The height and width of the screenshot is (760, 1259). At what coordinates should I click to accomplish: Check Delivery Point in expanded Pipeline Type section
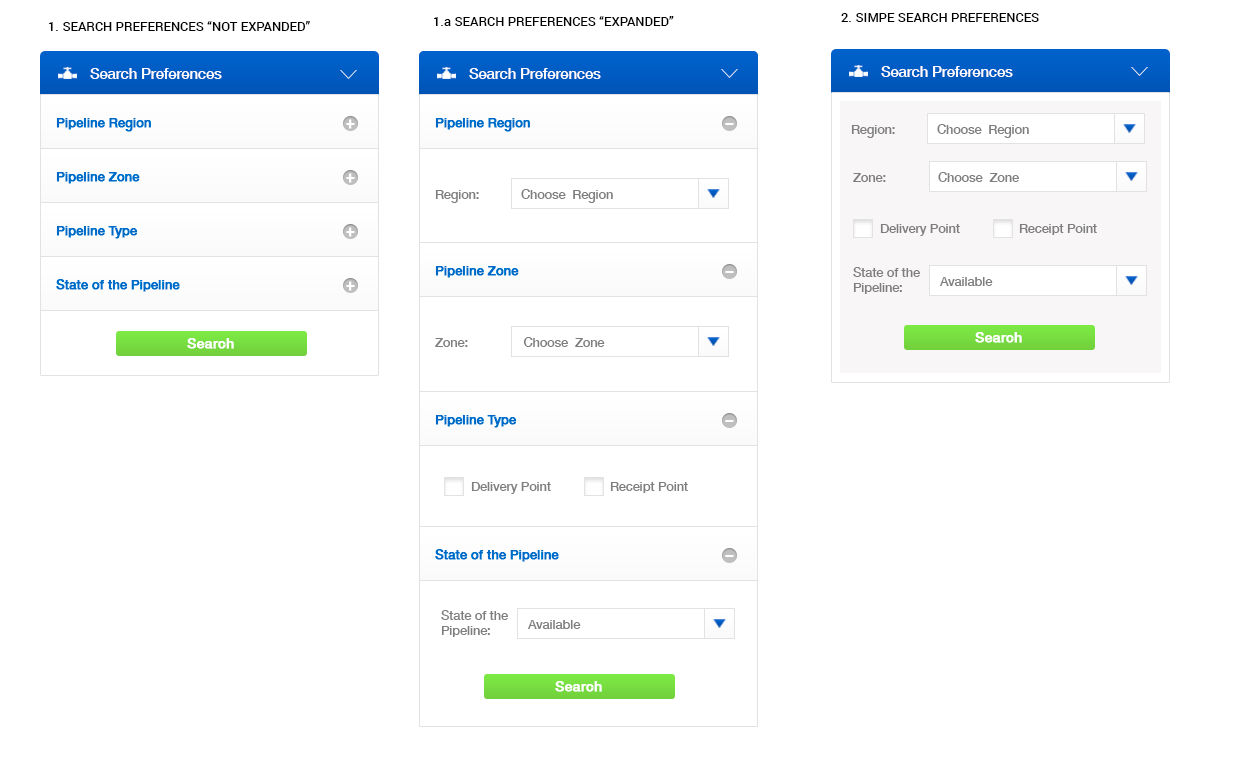pos(454,487)
